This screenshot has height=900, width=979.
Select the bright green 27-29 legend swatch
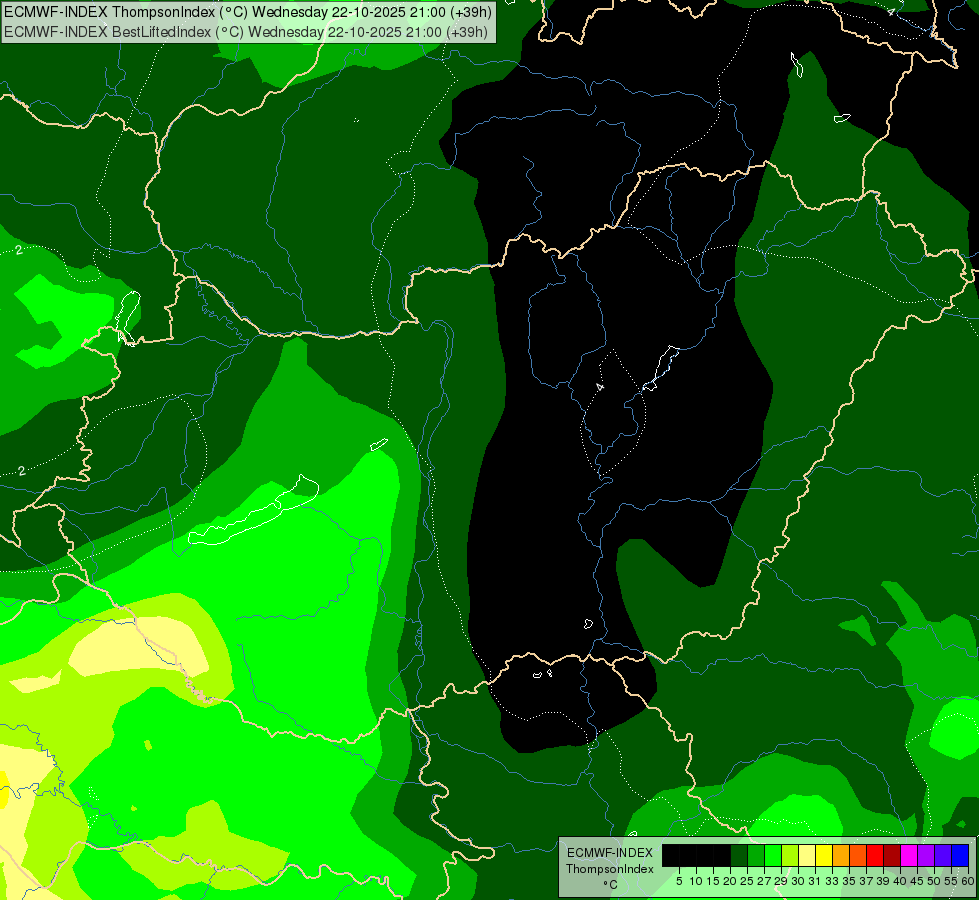tap(773, 855)
